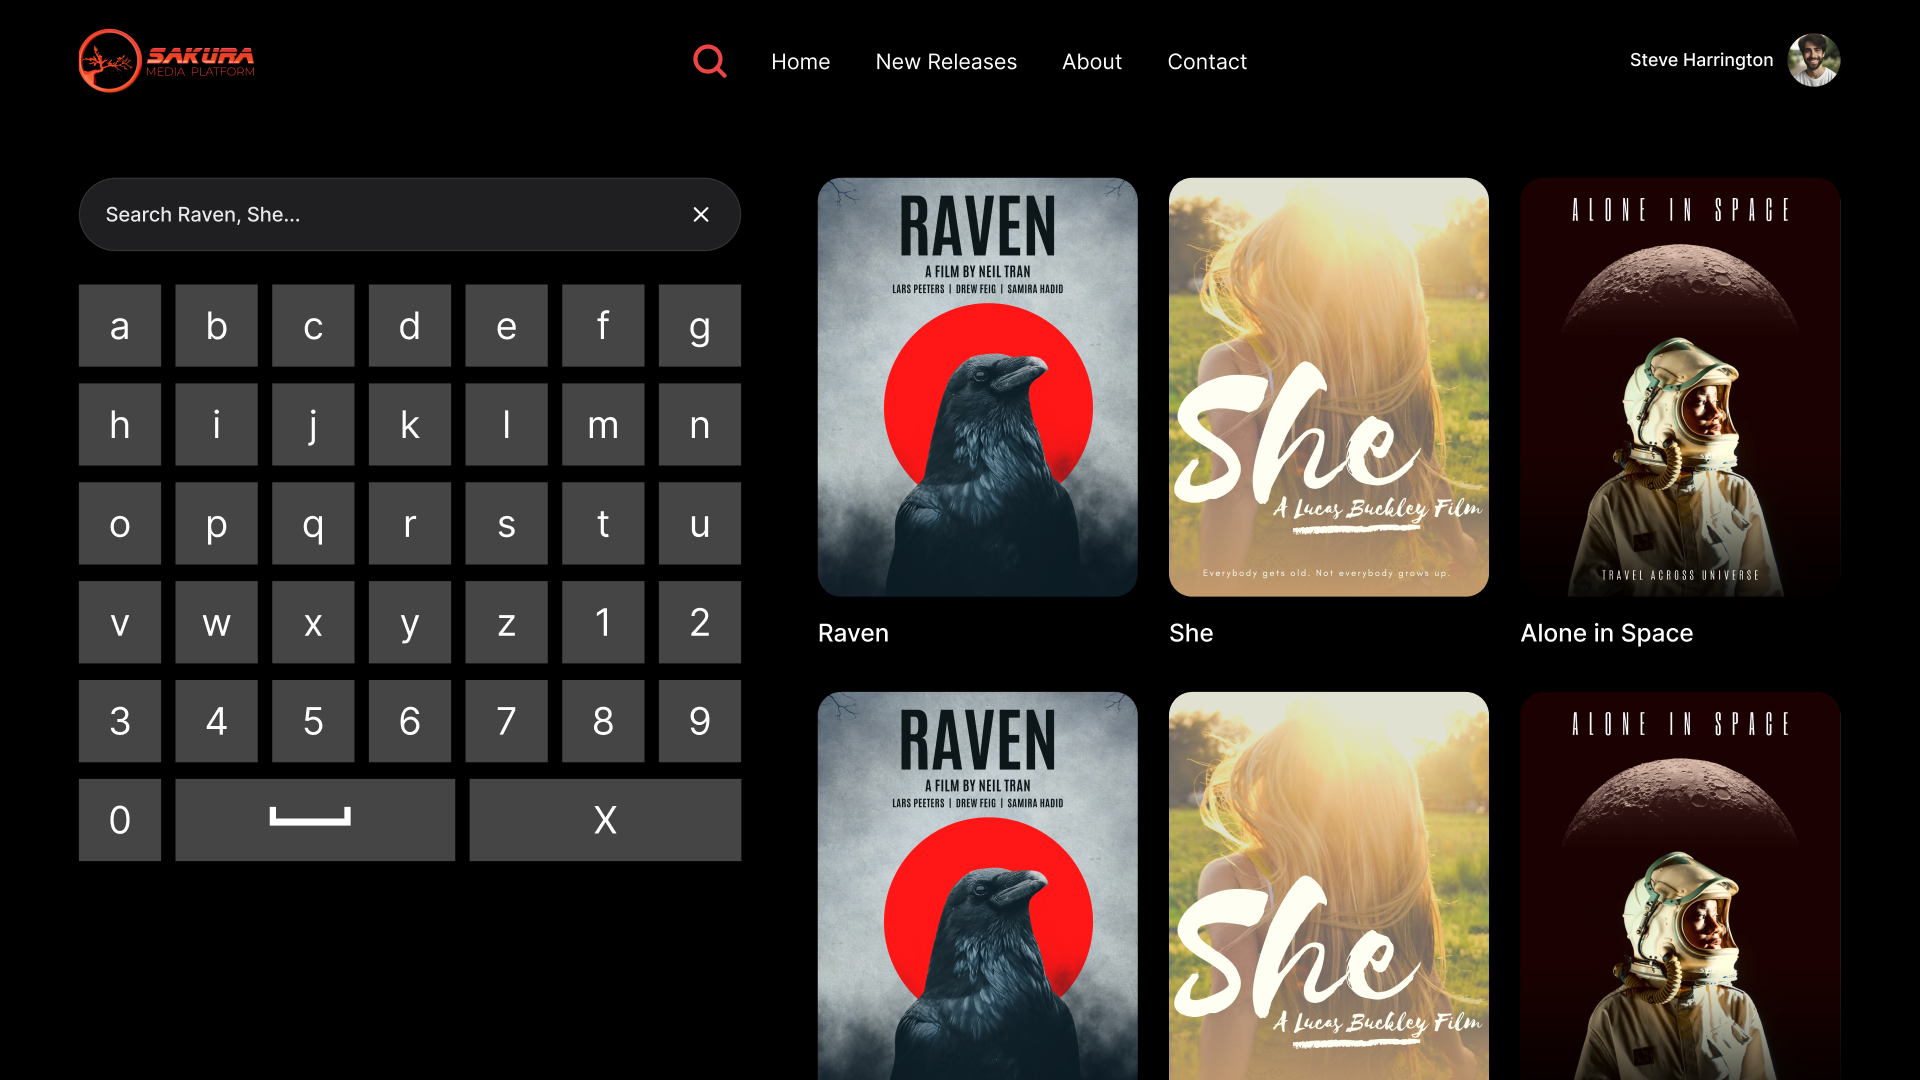Viewport: 1920px width, 1080px height.
Task: Tap the letter g key
Action: tap(700, 326)
